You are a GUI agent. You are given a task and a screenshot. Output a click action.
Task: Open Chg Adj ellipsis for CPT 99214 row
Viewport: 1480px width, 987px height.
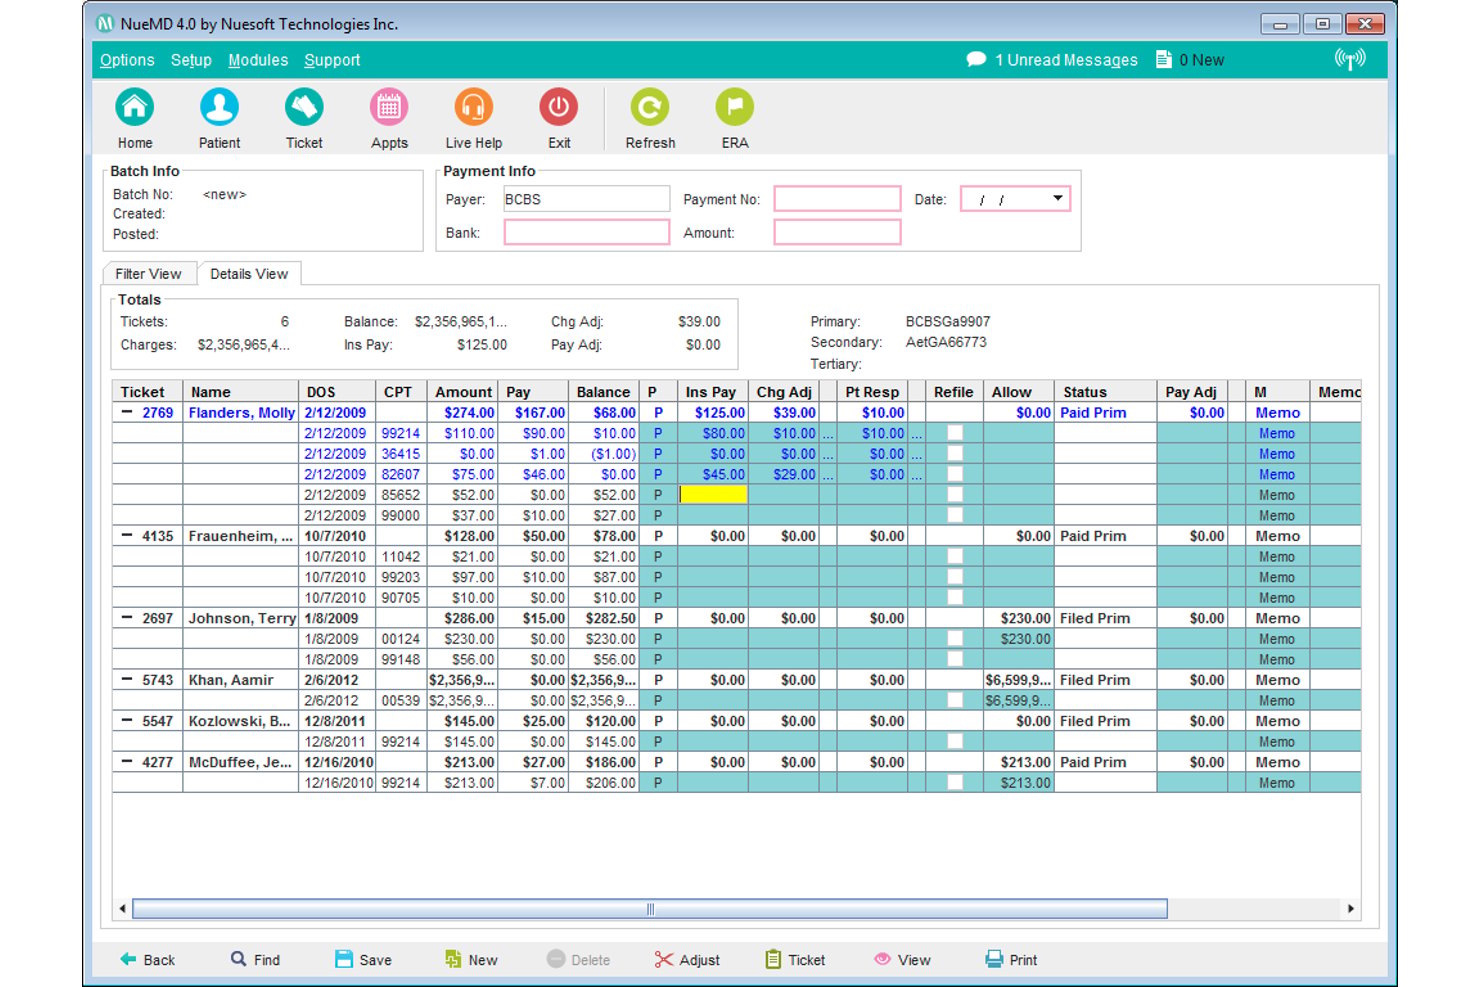click(x=827, y=434)
